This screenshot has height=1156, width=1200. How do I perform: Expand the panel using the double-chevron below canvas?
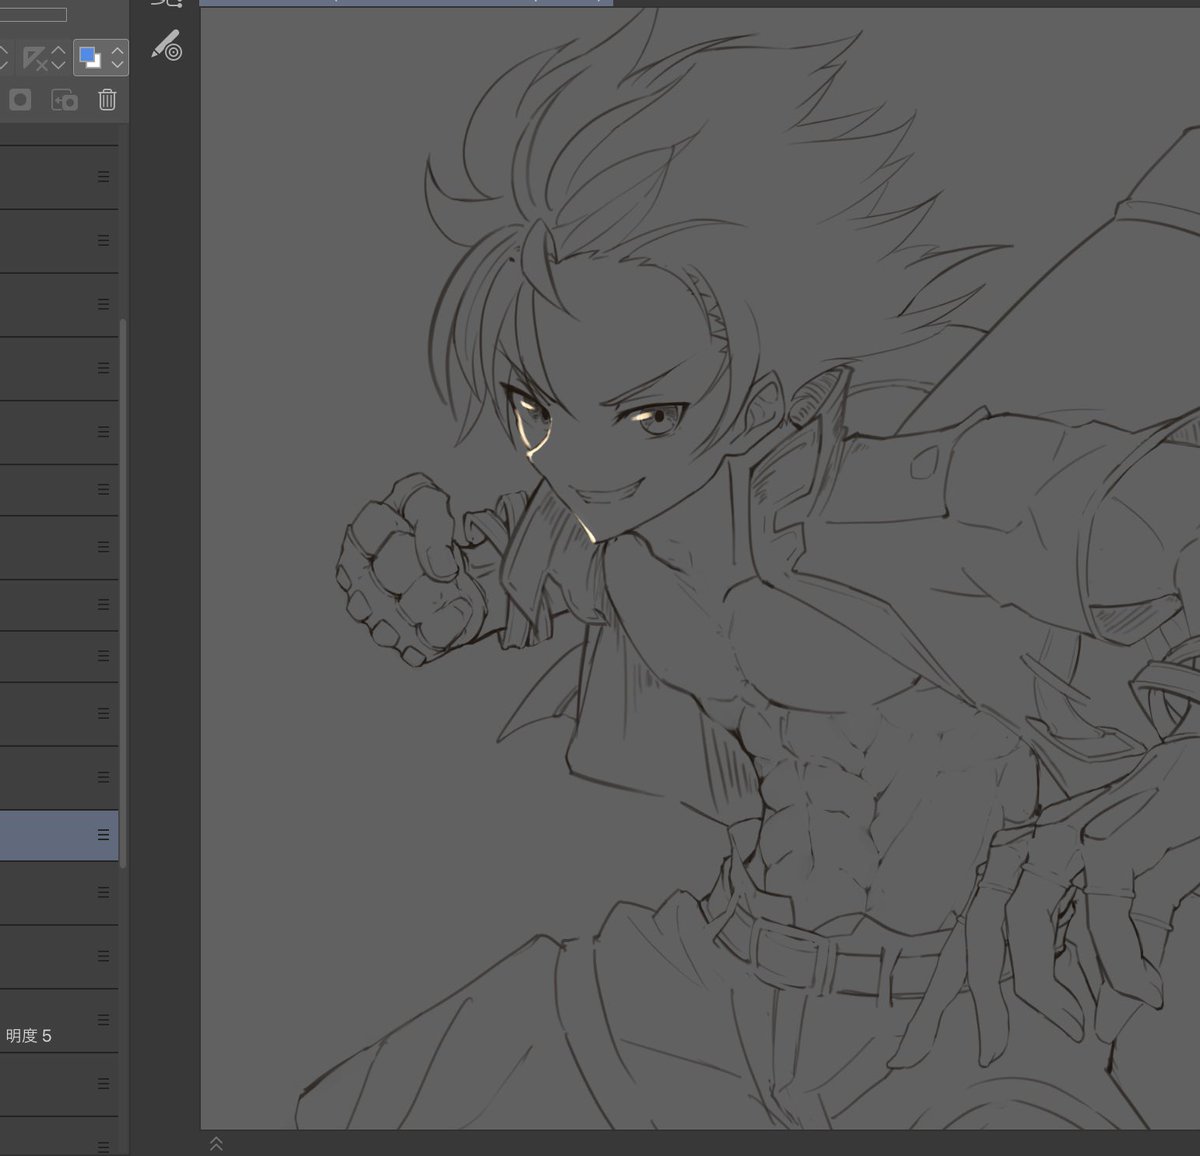216,1143
